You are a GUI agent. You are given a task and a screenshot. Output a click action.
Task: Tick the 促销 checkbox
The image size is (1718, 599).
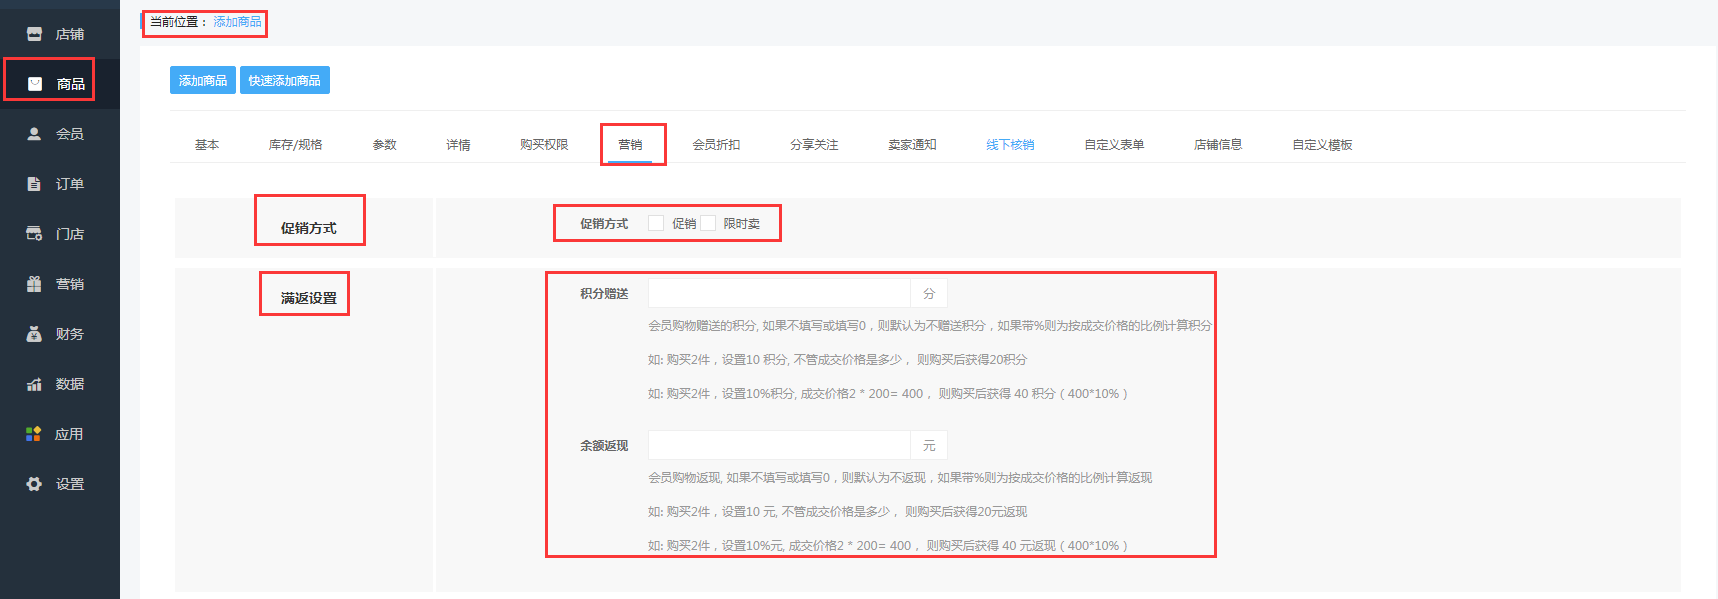pos(656,223)
